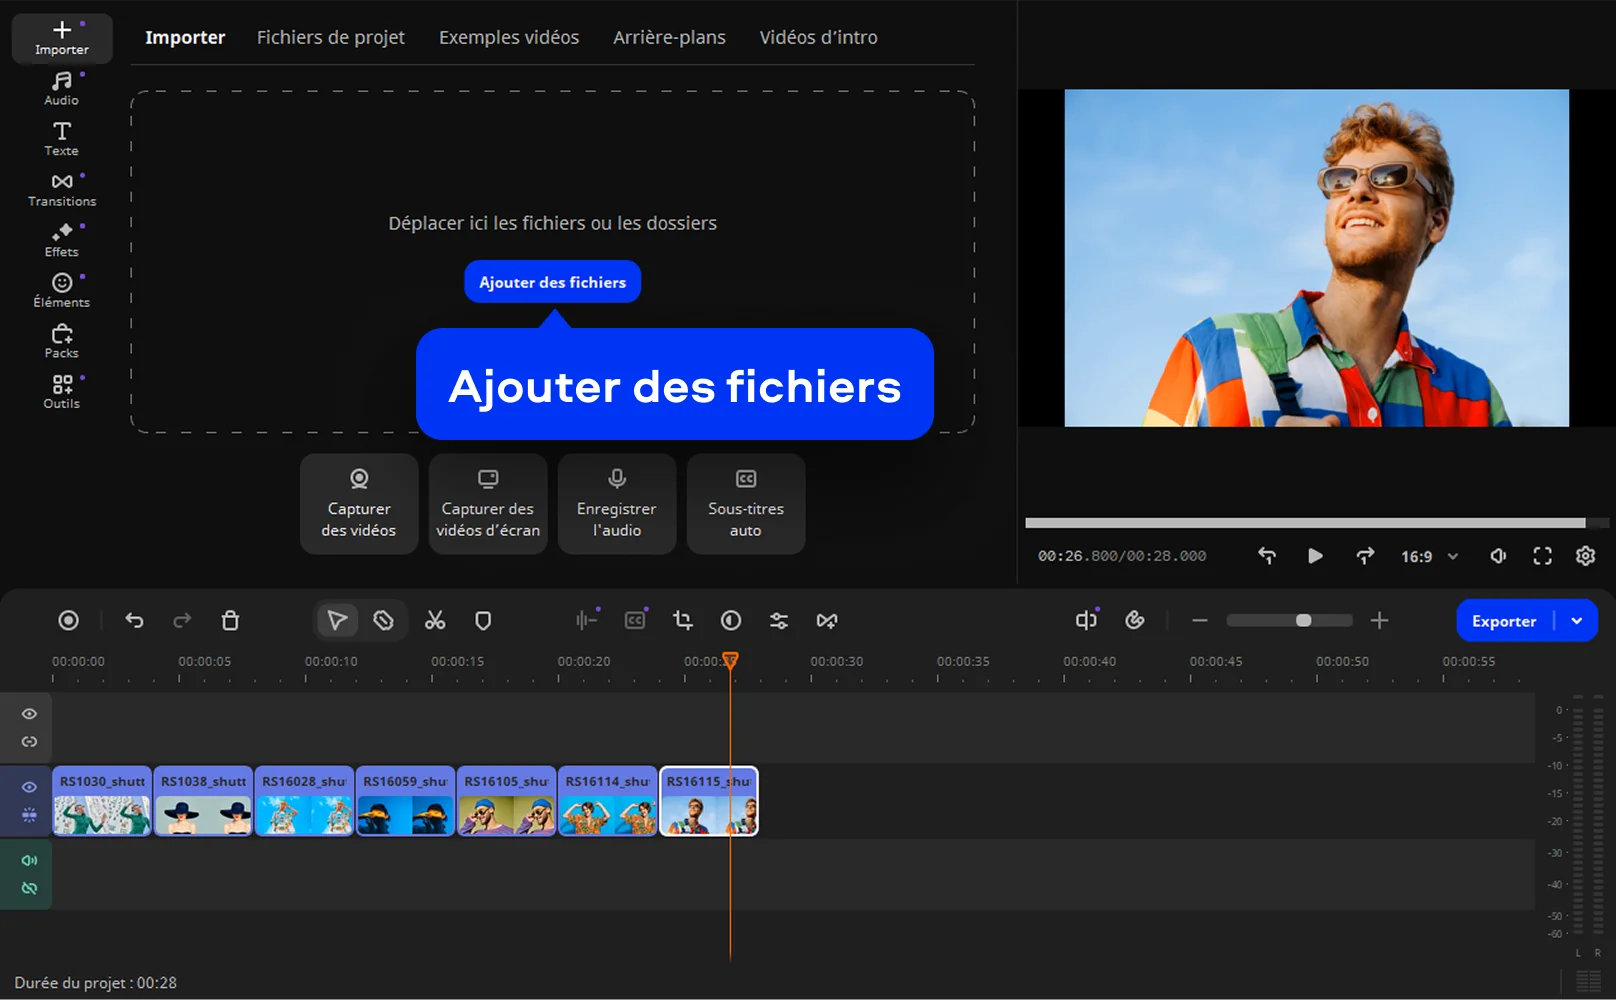Open the color adjustments sliders icon
The width and height of the screenshot is (1616, 1000).
(779, 621)
